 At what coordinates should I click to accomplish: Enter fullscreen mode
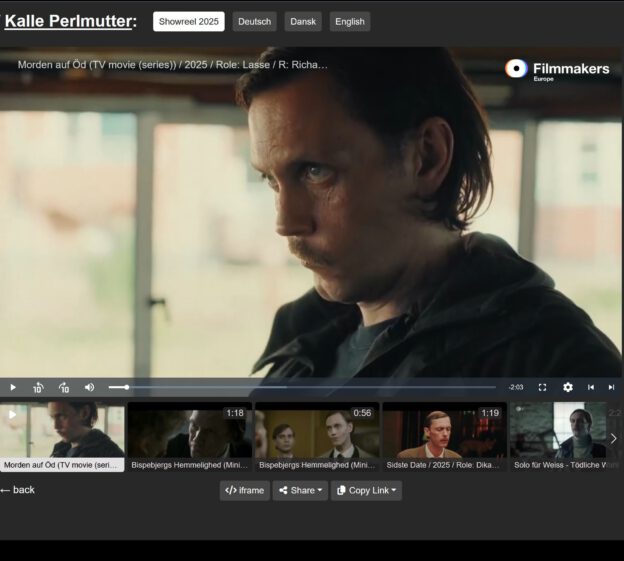542,387
